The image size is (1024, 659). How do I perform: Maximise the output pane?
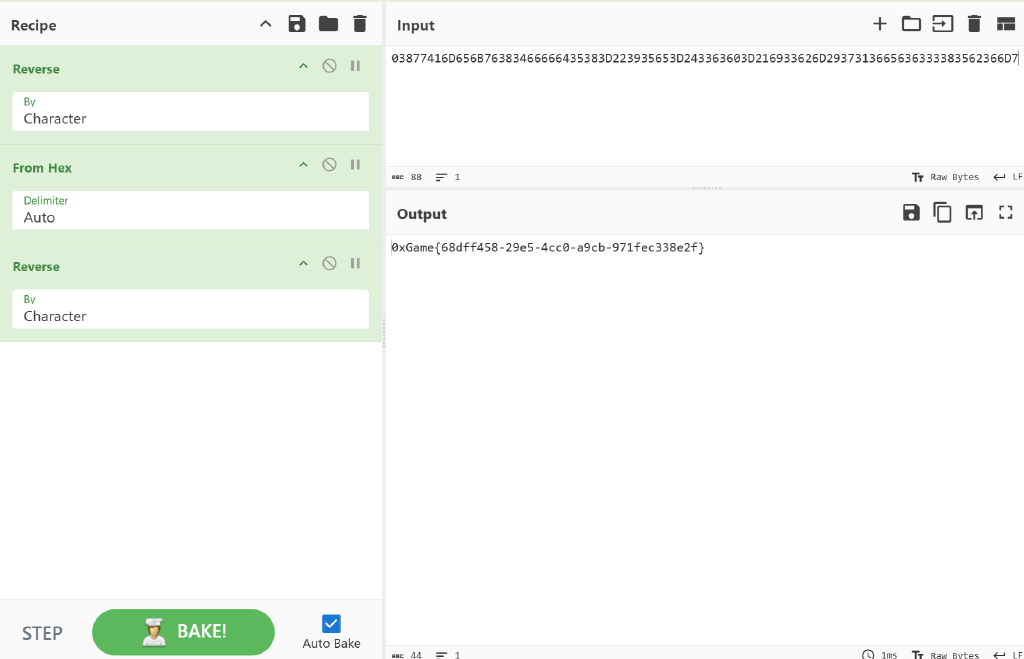(x=1006, y=212)
